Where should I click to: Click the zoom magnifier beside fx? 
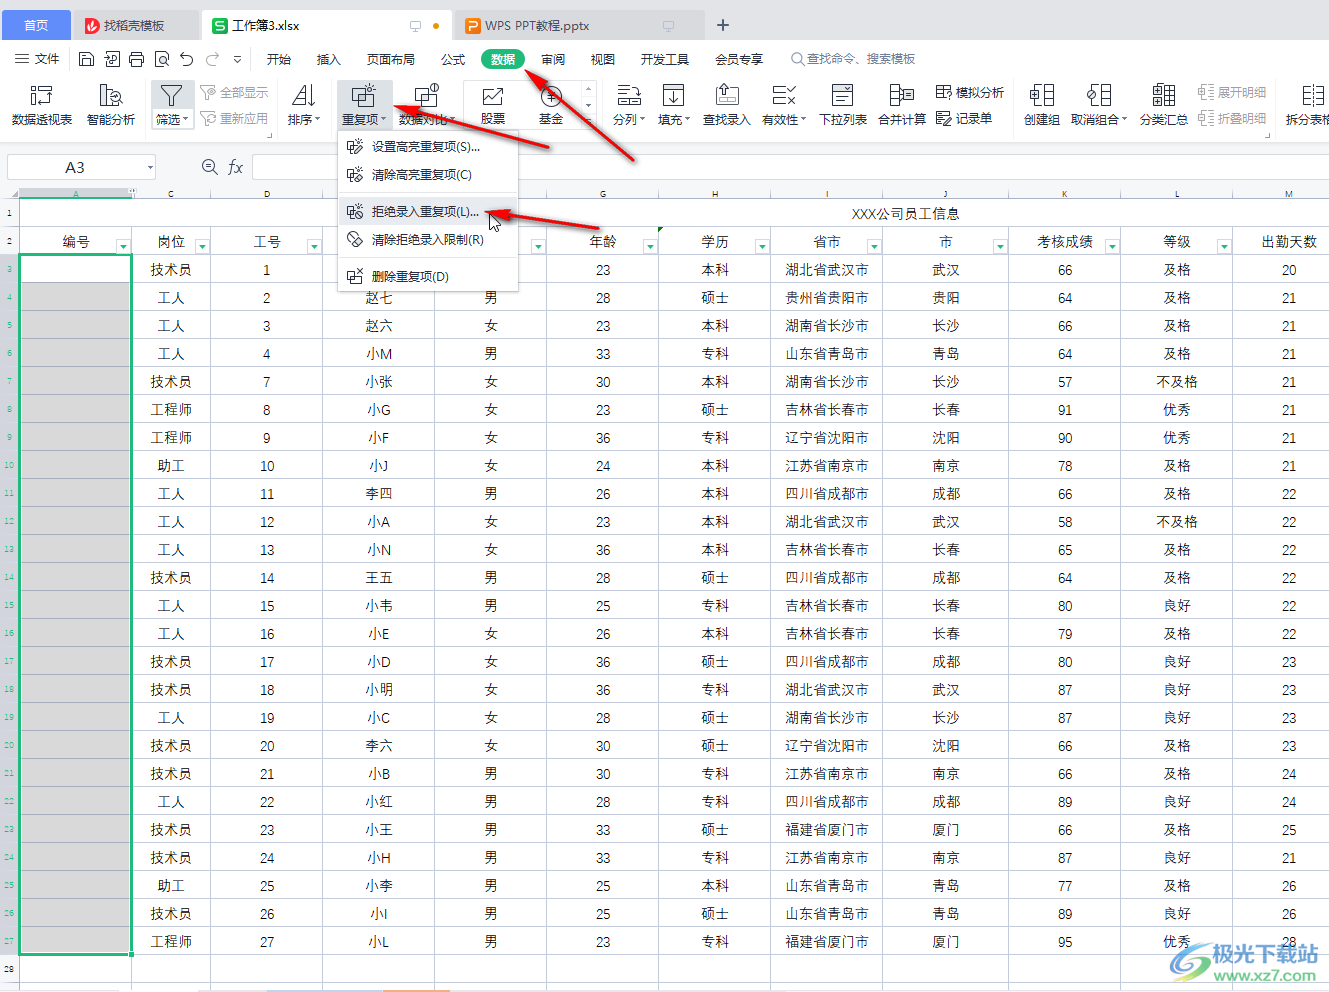click(x=209, y=167)
